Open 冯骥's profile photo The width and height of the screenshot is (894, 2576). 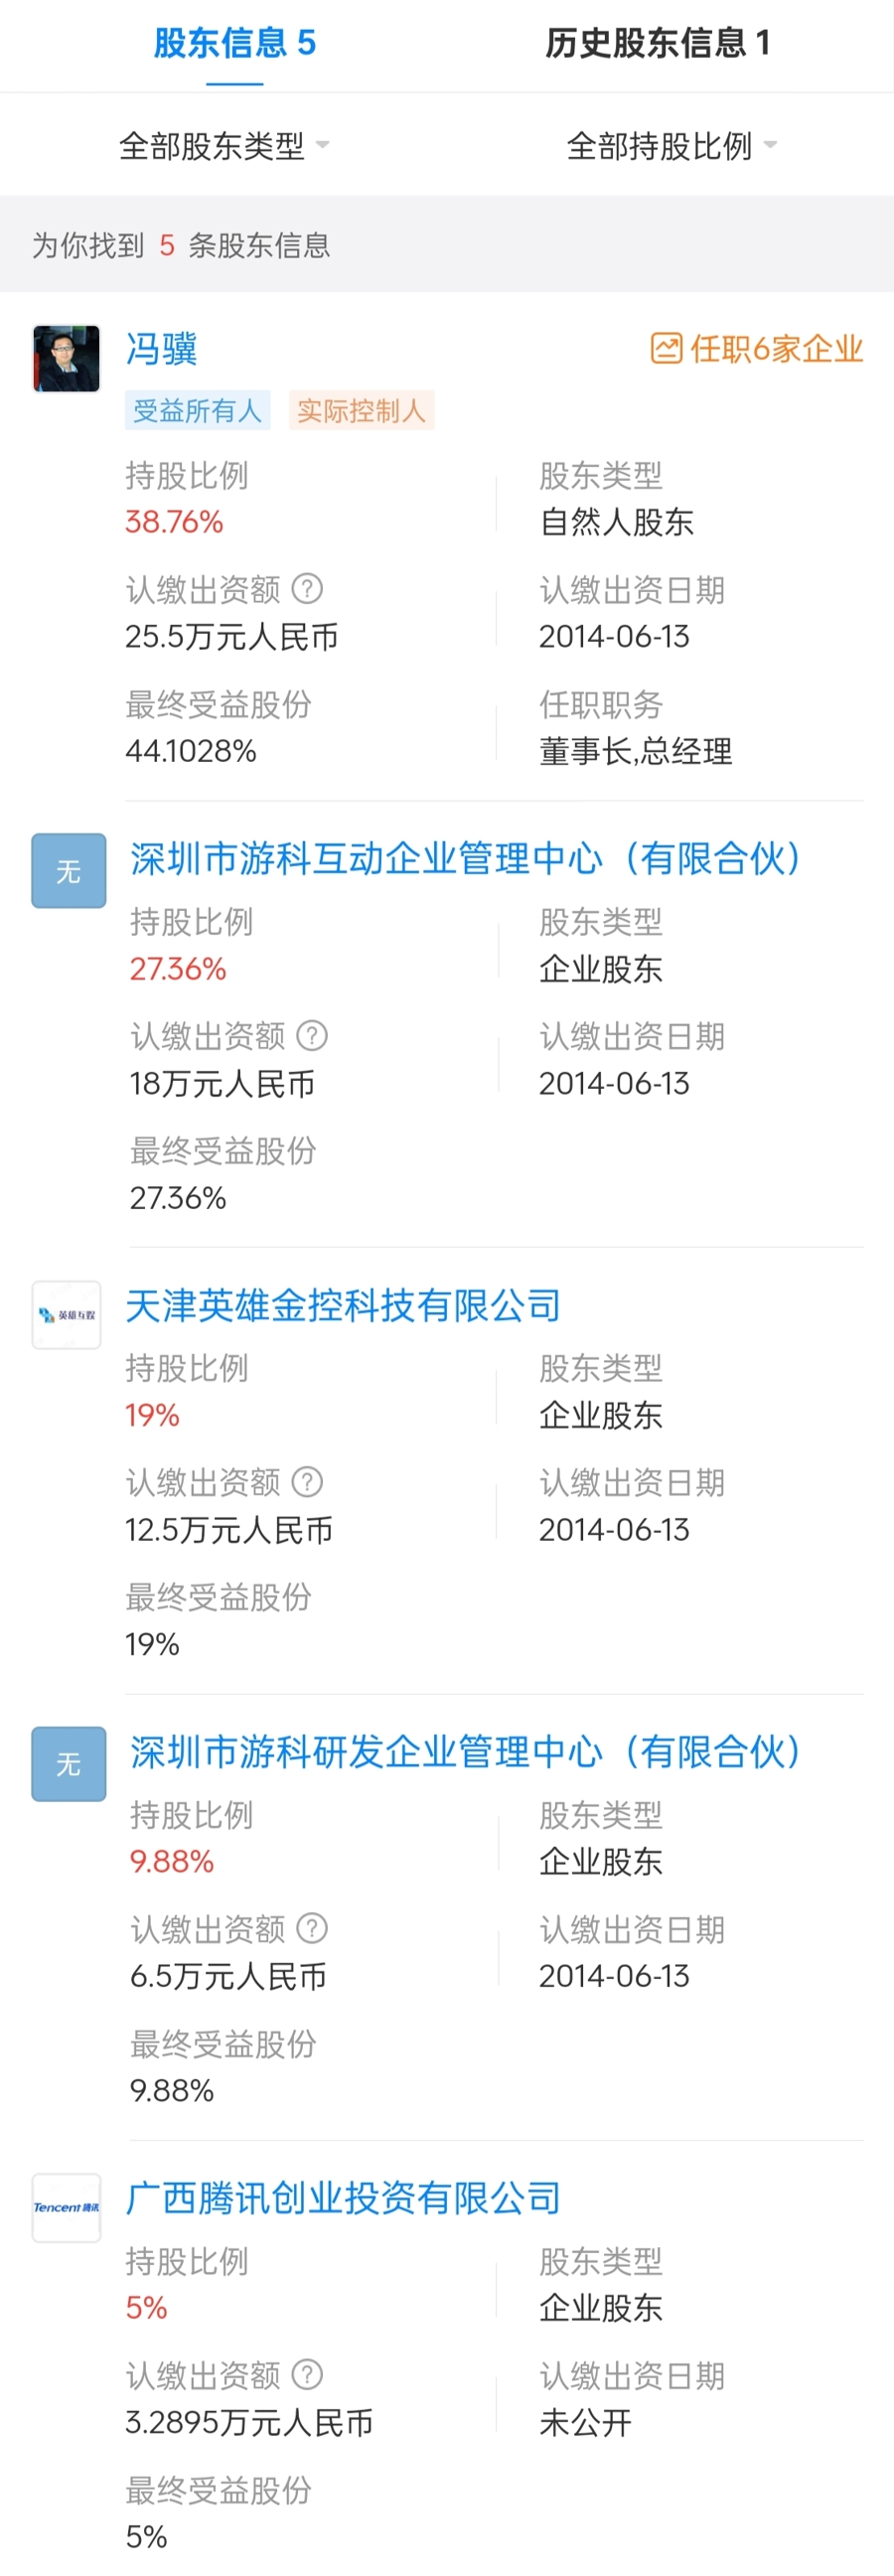[67, 358]
